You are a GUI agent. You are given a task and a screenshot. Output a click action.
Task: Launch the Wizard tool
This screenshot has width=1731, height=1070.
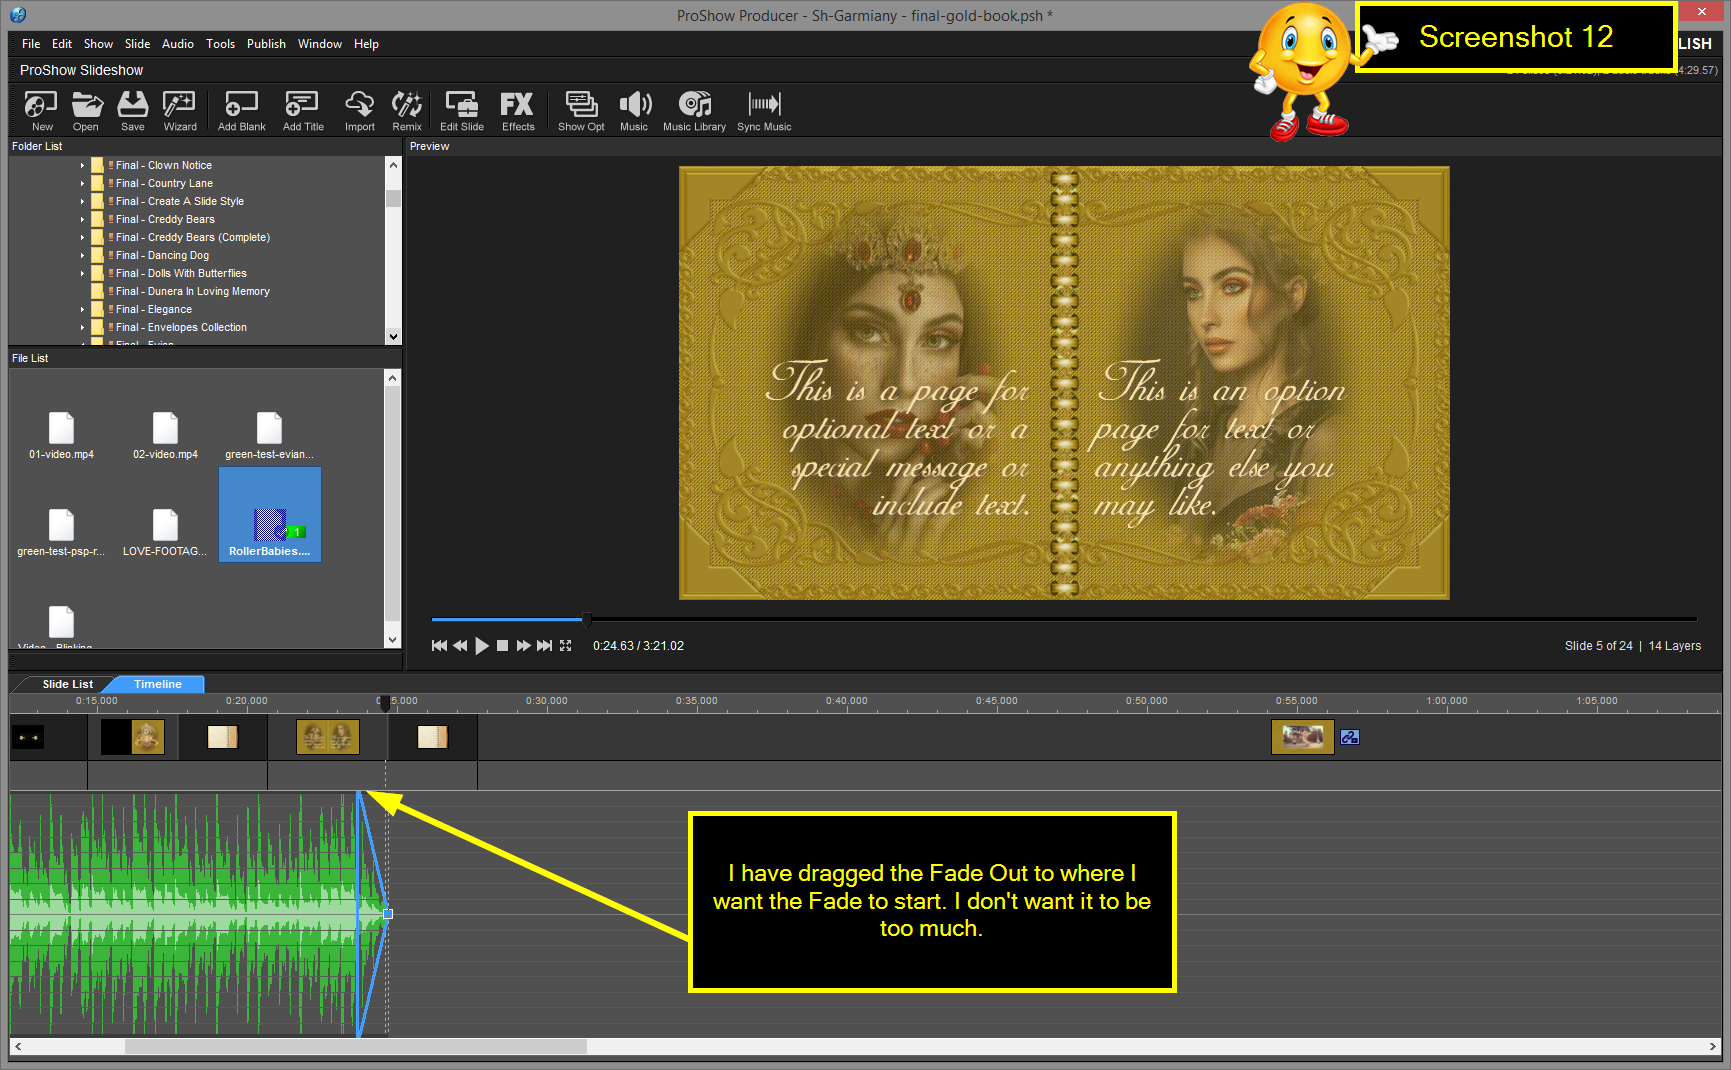coord(180,111)
